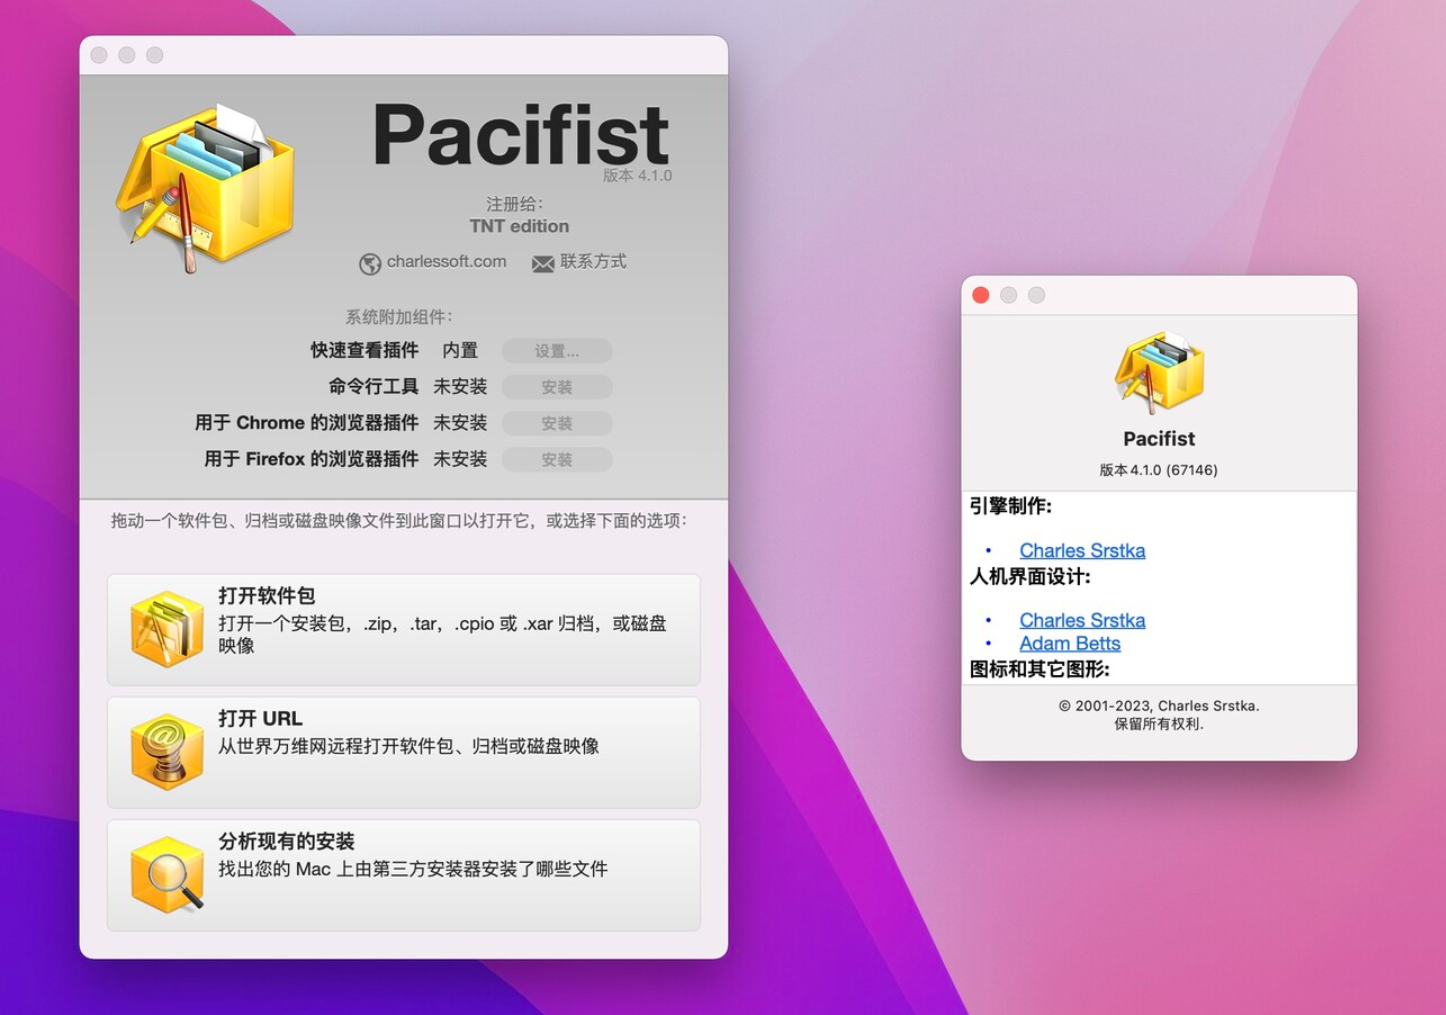Click the 引擎制作: heading in About window
1446x1015 pixels.
click(1011, 506)
